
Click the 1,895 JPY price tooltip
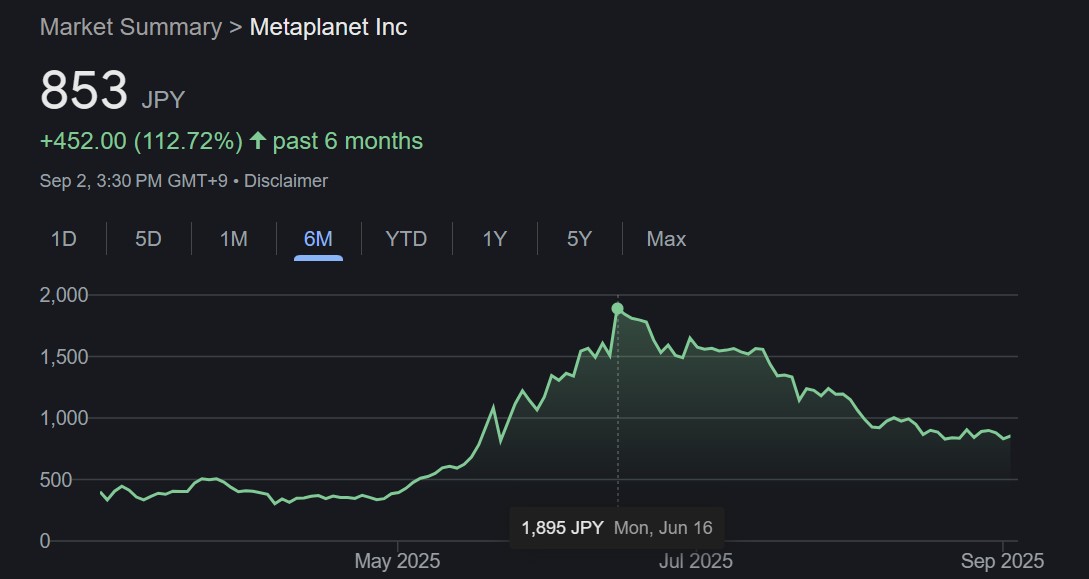pyautogui.click(x=562, y=527)
